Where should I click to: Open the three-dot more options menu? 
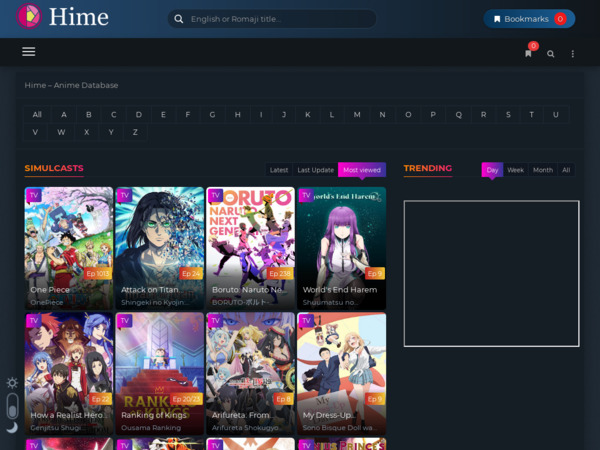(x=572, y=54)
